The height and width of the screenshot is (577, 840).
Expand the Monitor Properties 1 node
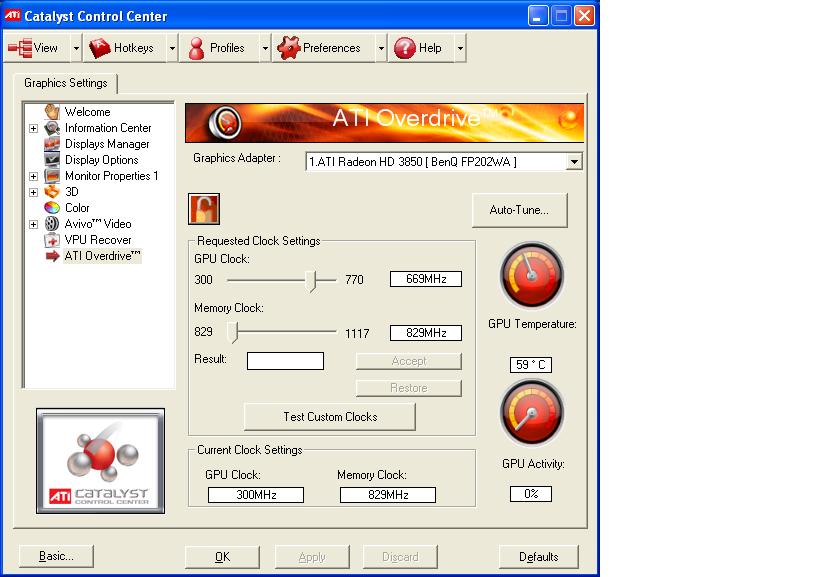[33, 176]
